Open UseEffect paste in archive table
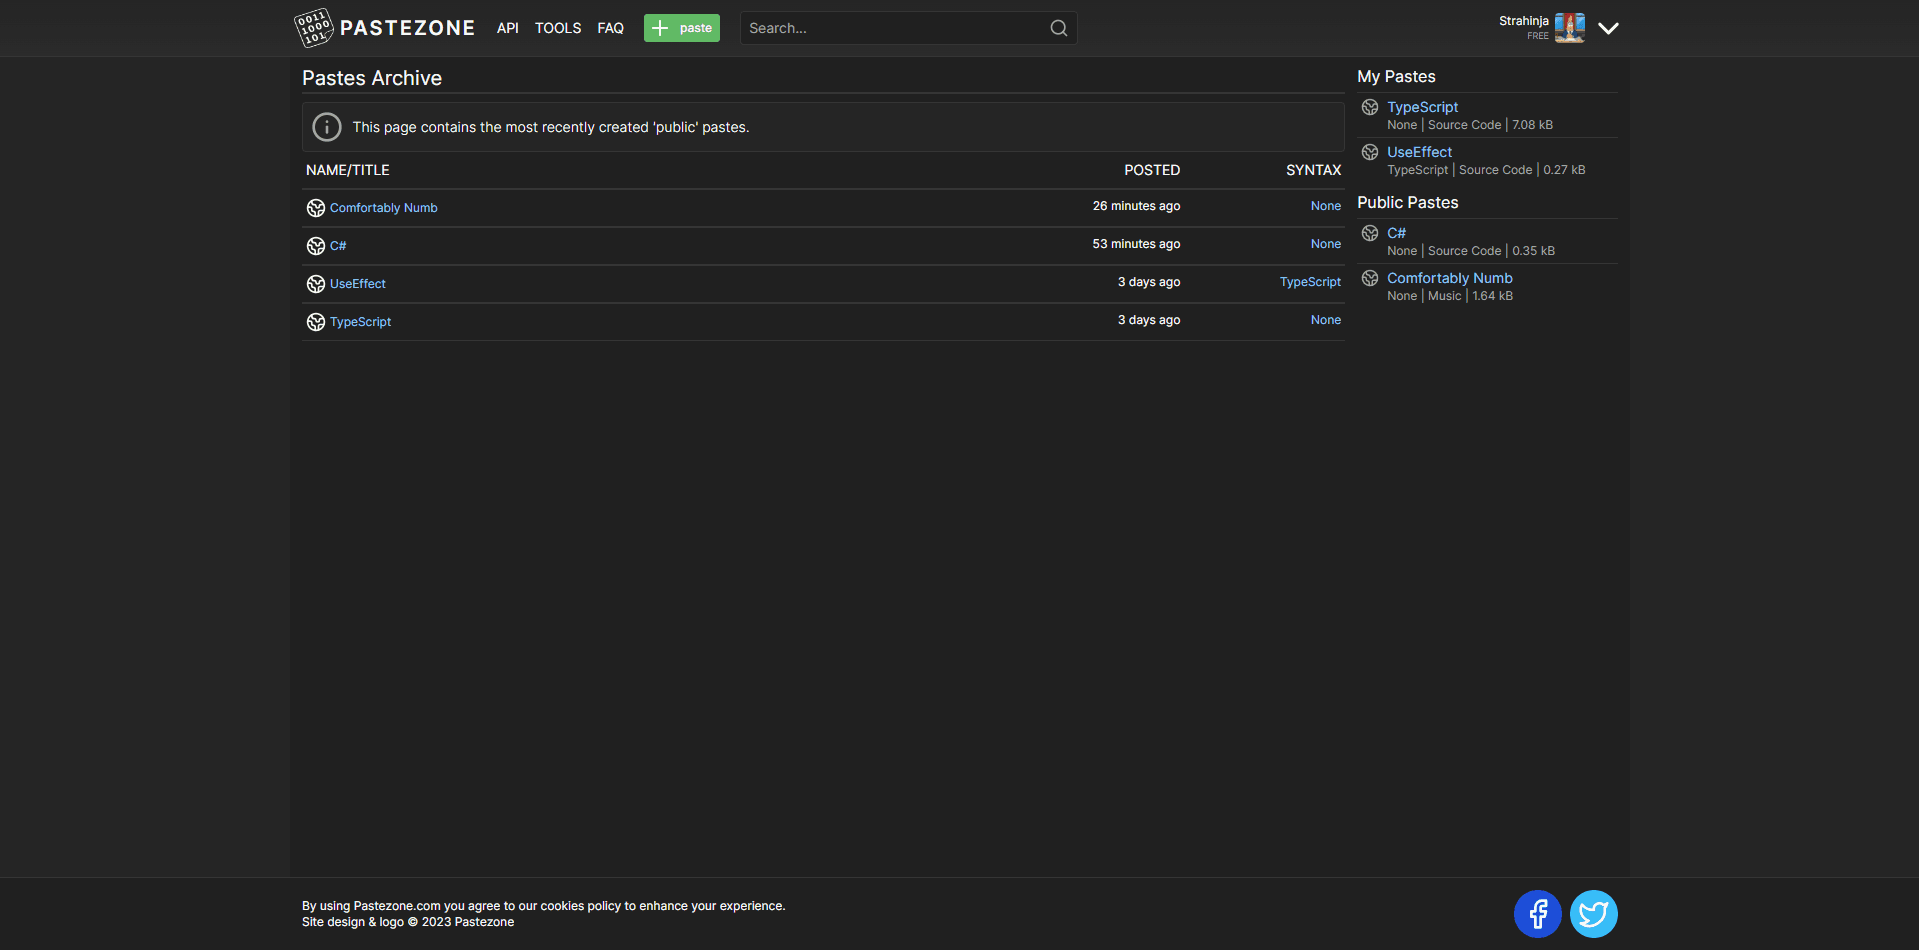This screenshot has width=1919, height=950. point(358,284)
